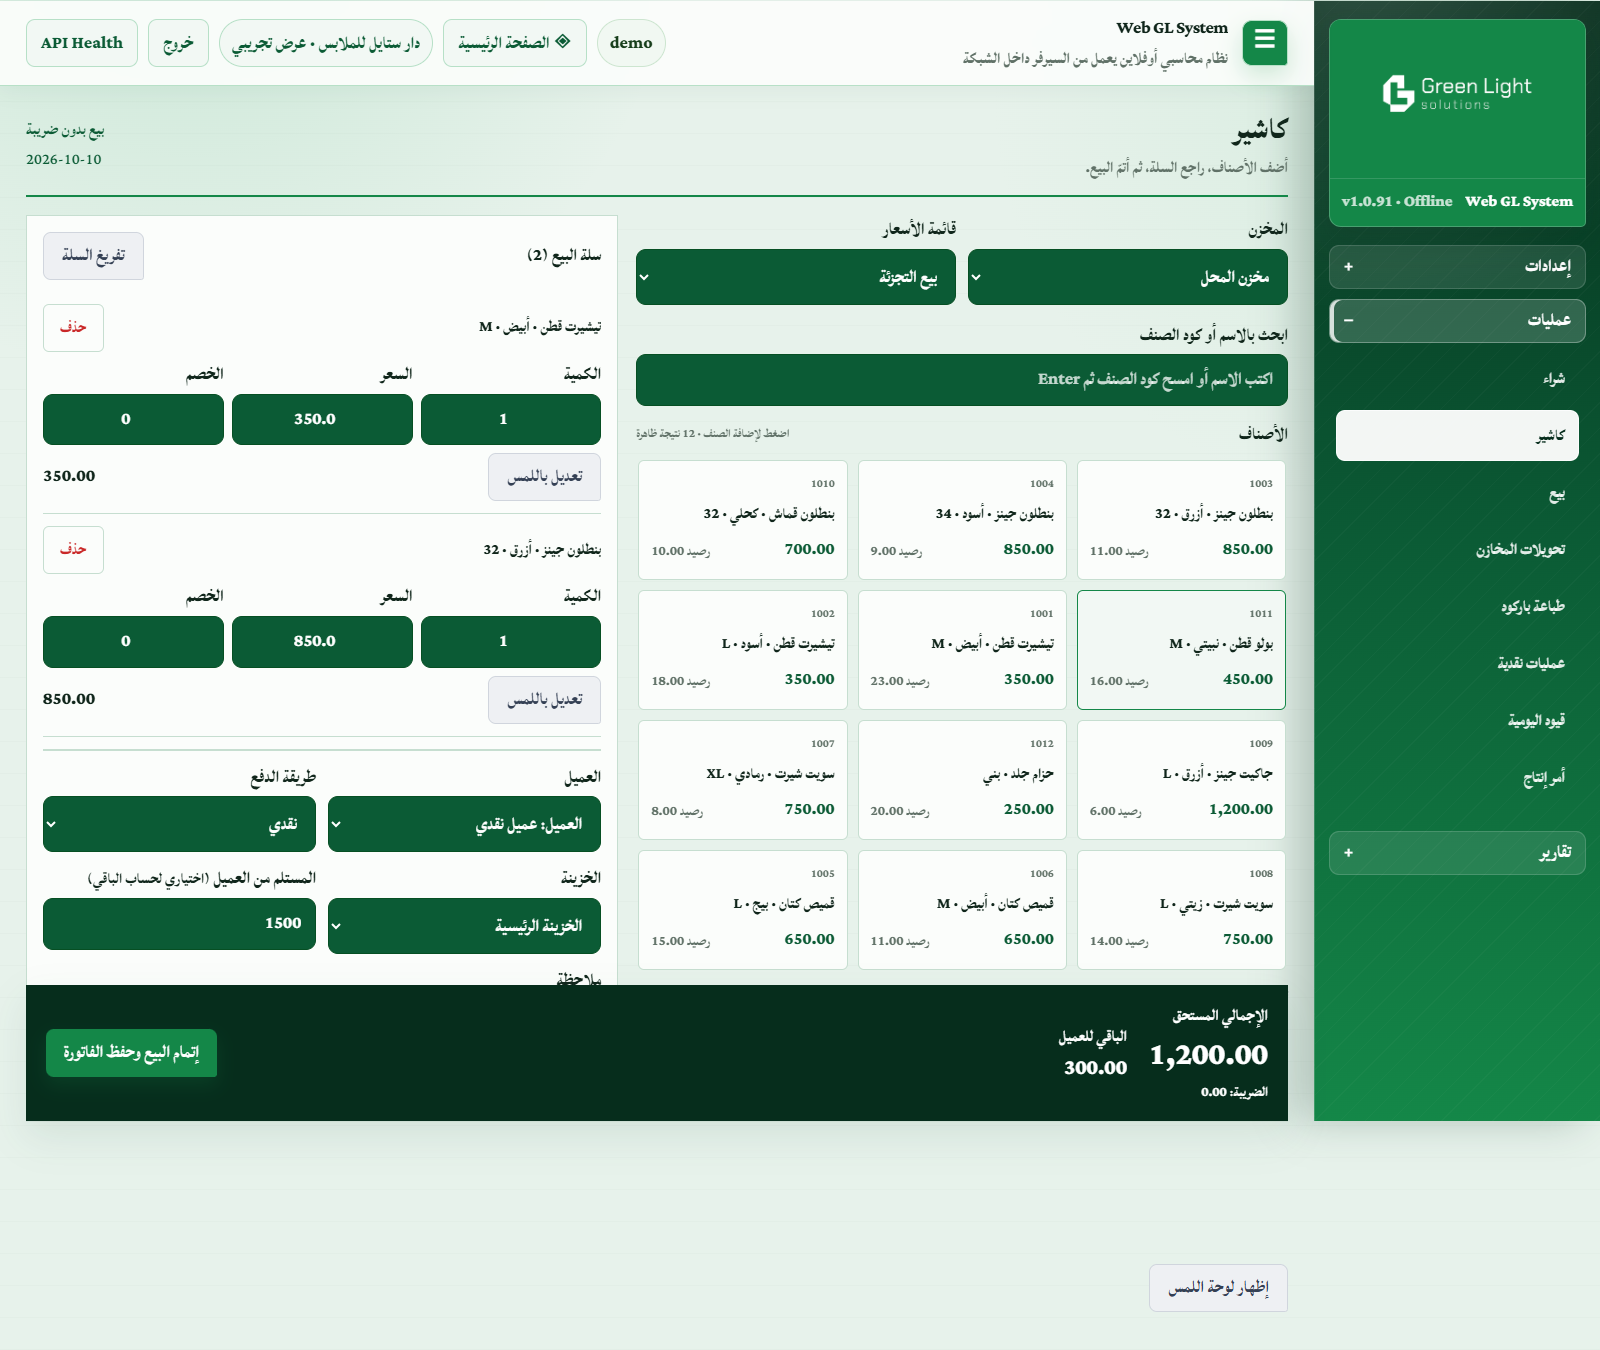Click the 850.0 price field in cart
The image size is (1600, 1350).
tap(322, 641)
